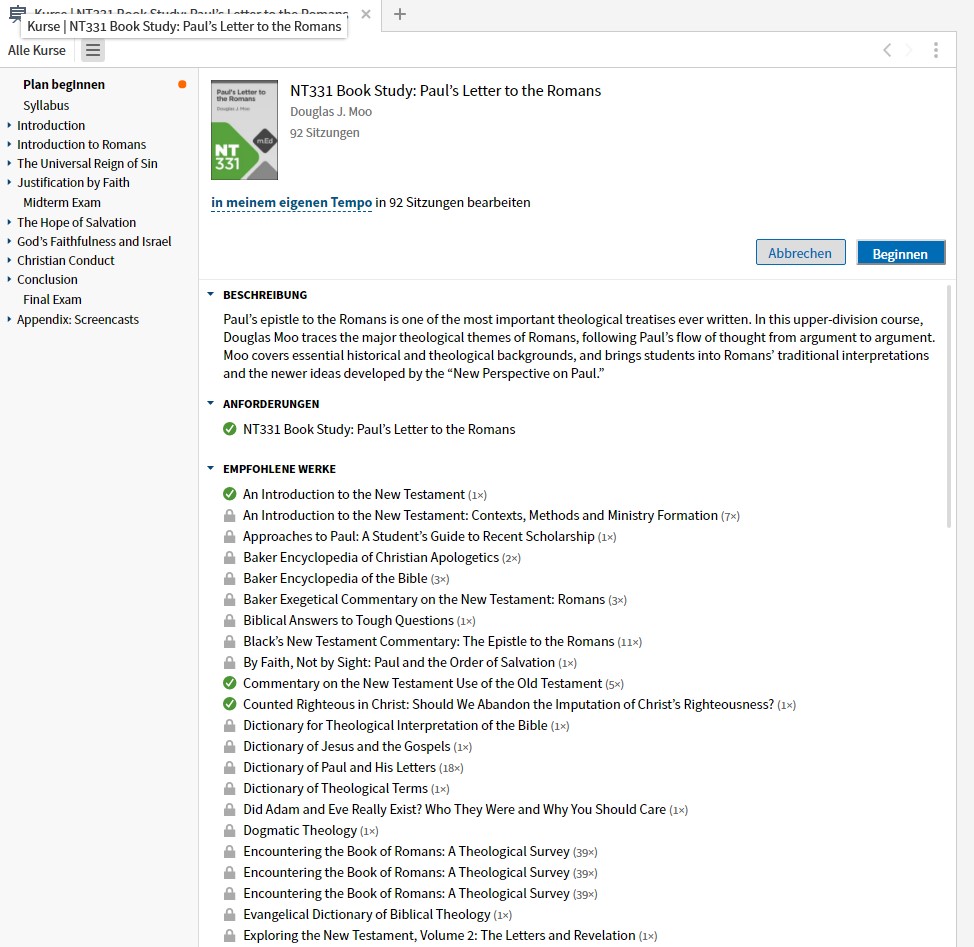The height and width of the screenshot is (947, 974).
Task: Collapse the BESCHREIBUNG section
Action: coord(211,294)
